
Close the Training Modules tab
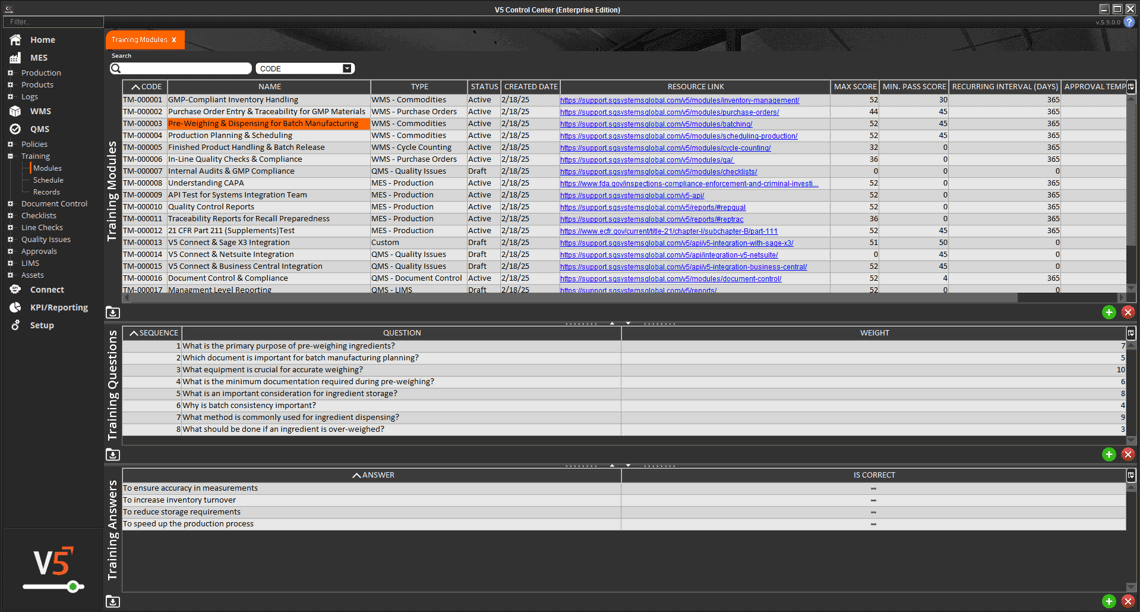point(174,40)
